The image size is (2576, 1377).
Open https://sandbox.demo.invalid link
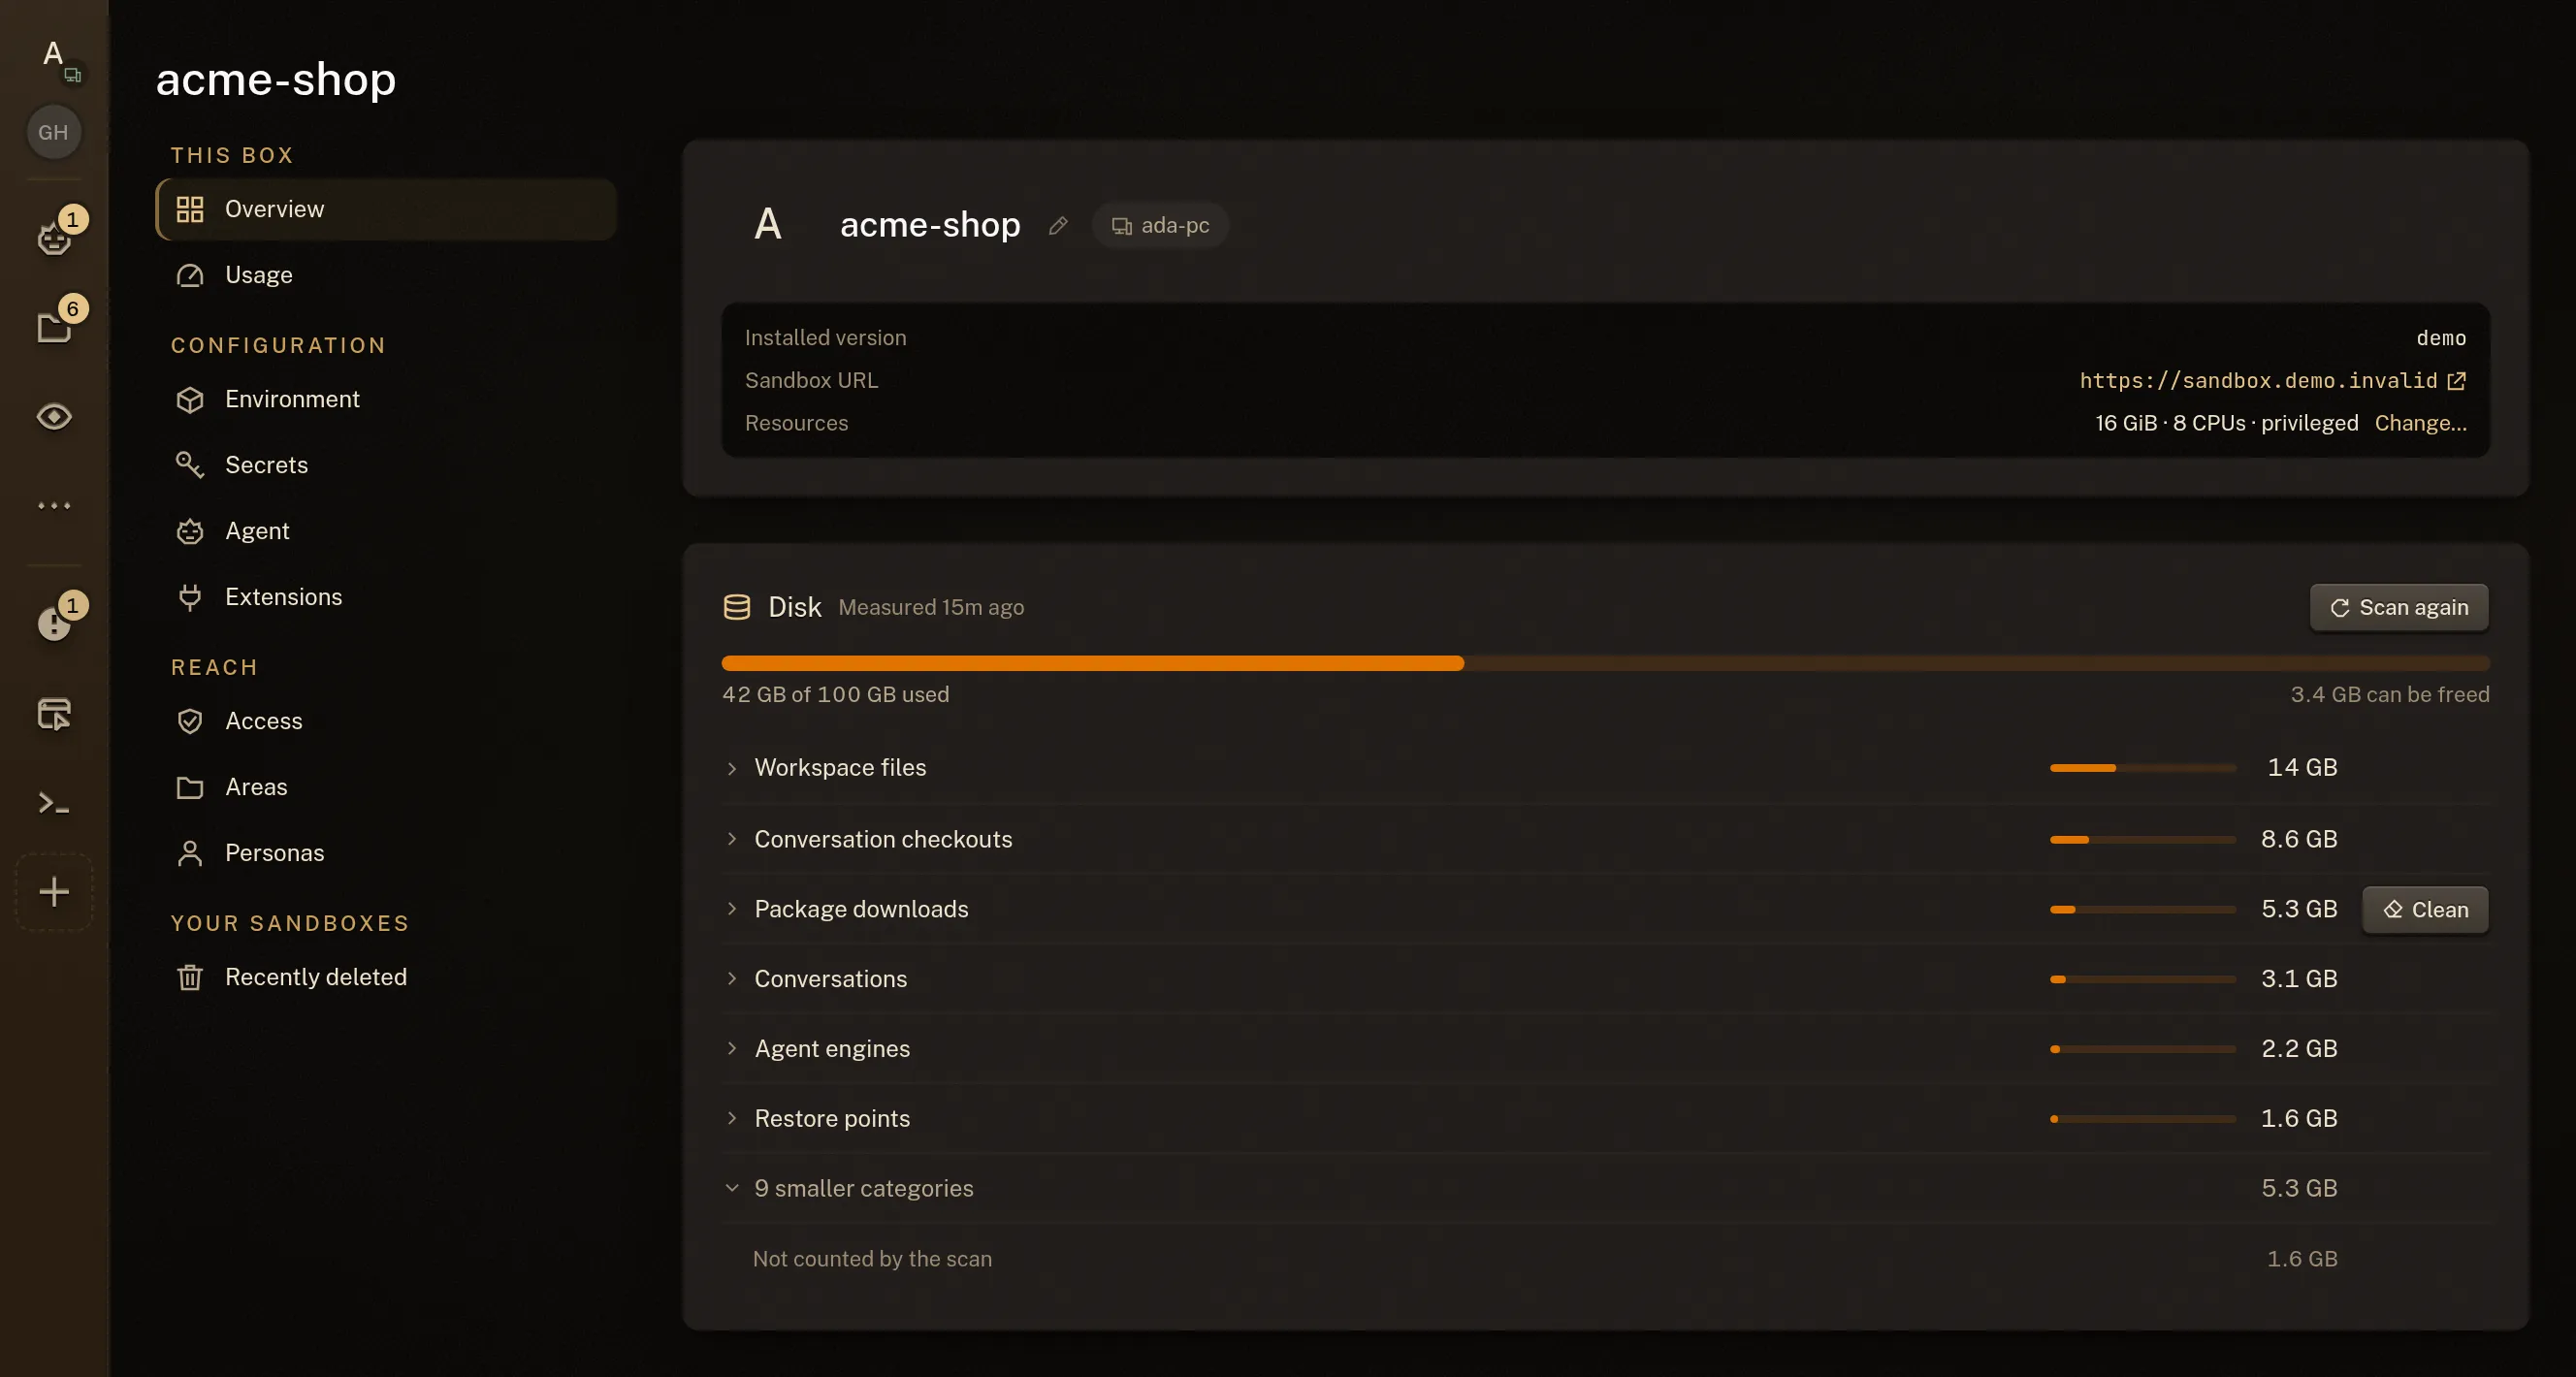[x=2258, y=380]
